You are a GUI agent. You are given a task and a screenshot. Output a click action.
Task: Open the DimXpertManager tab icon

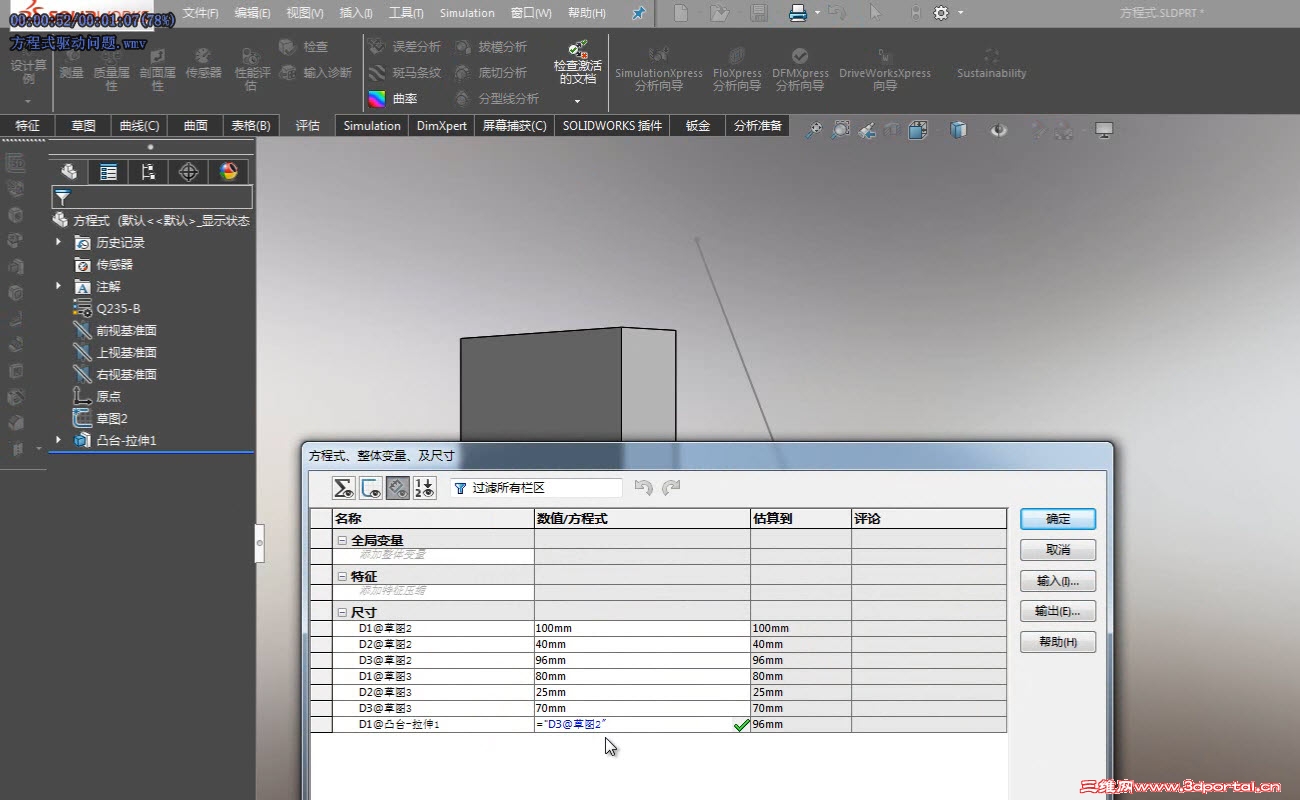[188, 172]
